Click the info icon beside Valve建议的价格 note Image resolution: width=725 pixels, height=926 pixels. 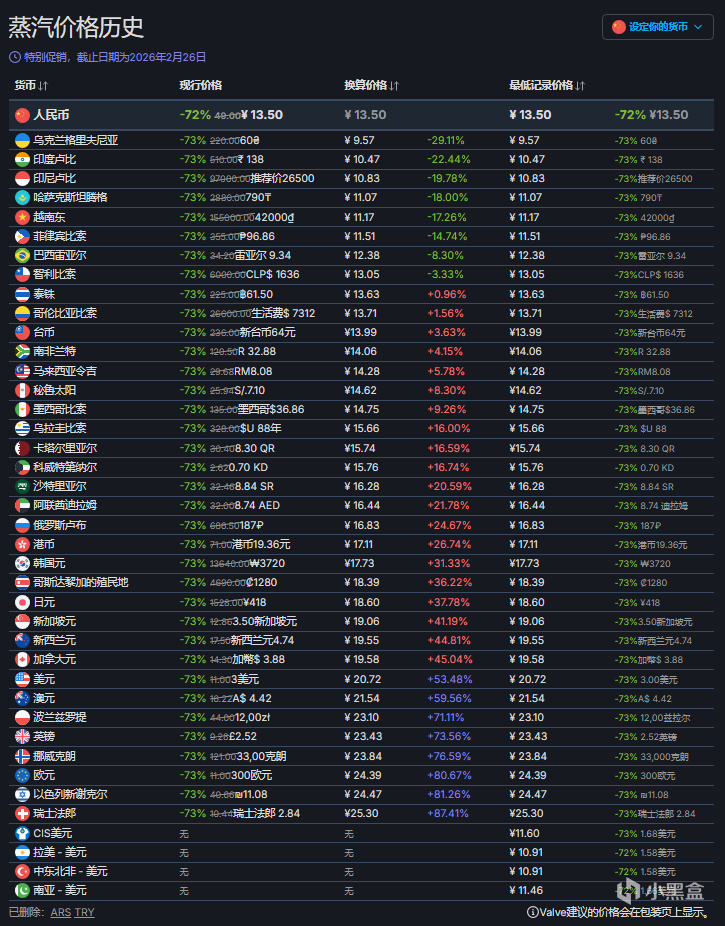click(x=532, y=912)
